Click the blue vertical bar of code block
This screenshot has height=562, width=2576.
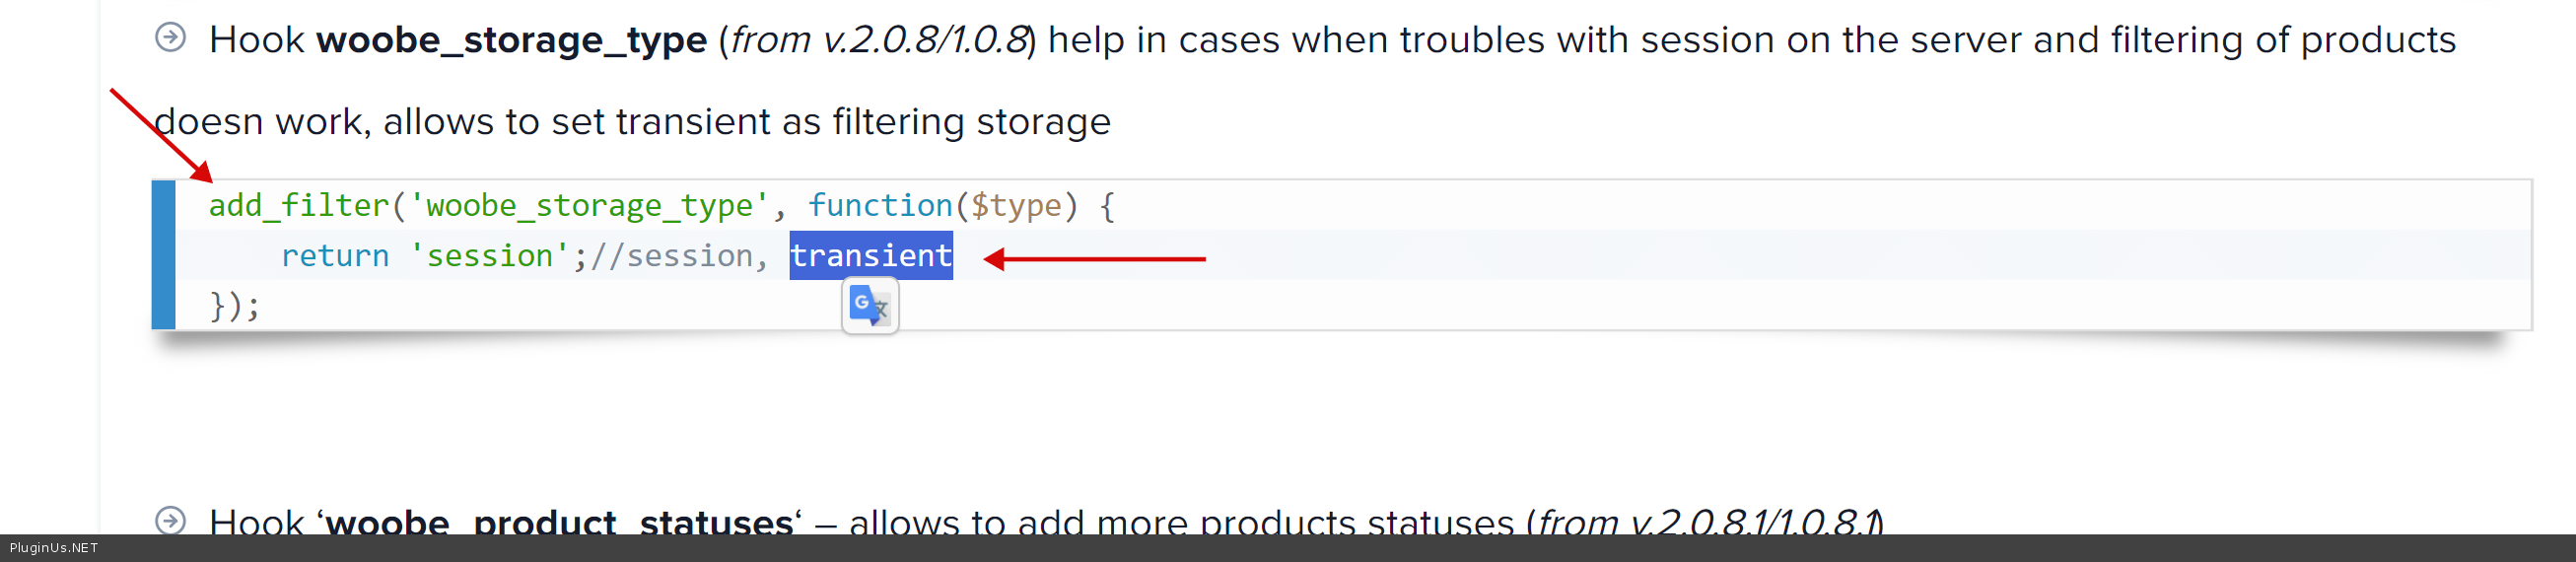(163, 255)
